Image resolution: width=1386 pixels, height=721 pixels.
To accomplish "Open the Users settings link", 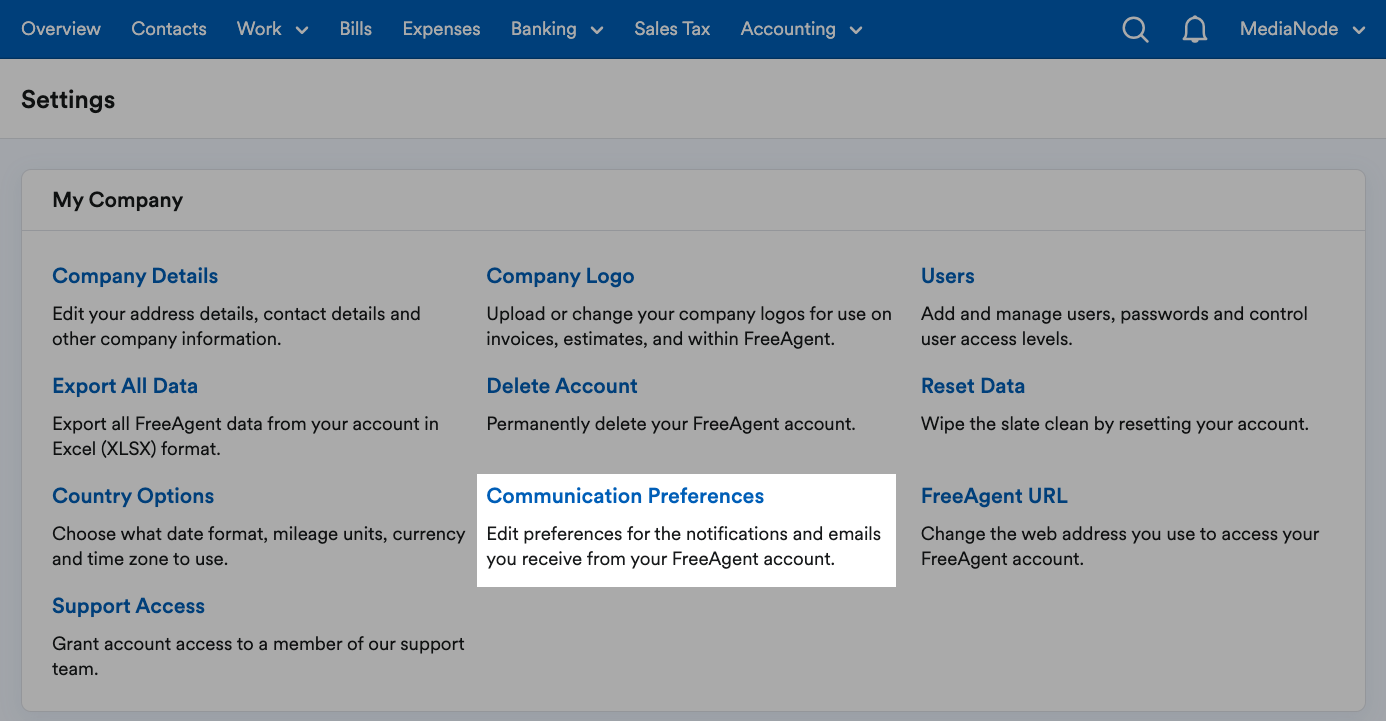I will pos(948,276).
